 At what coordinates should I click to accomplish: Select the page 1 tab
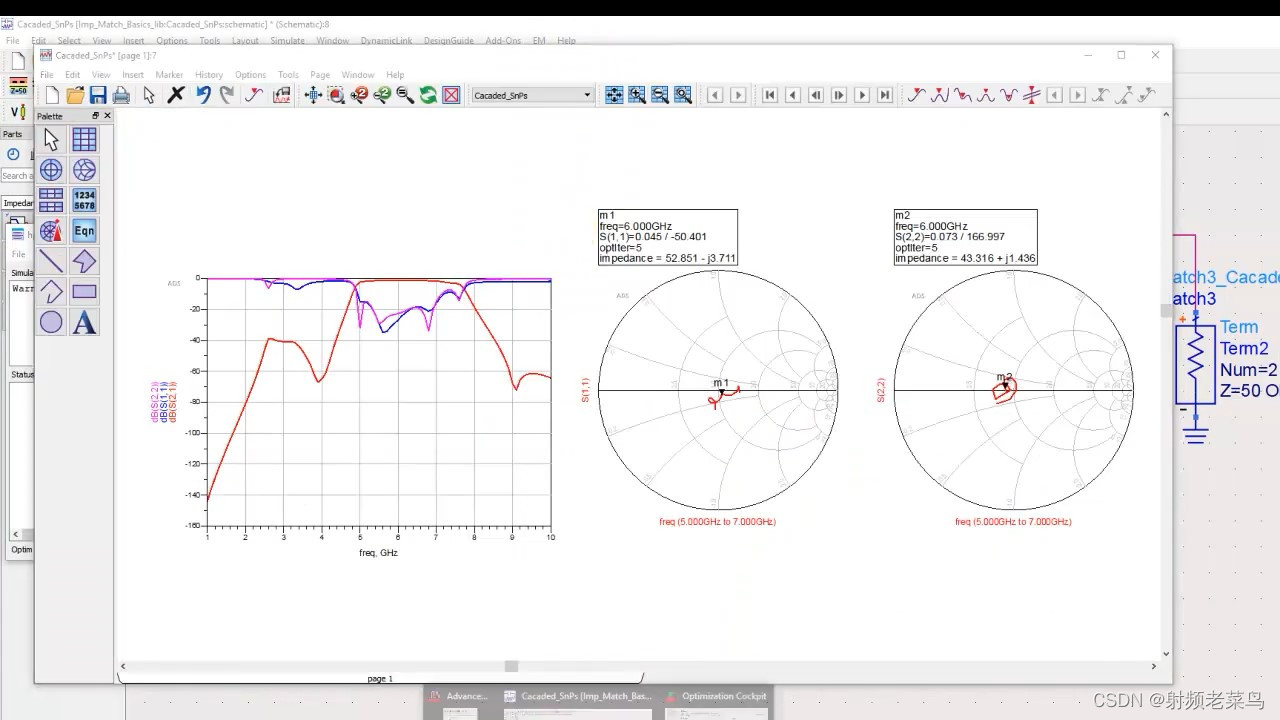379,678
